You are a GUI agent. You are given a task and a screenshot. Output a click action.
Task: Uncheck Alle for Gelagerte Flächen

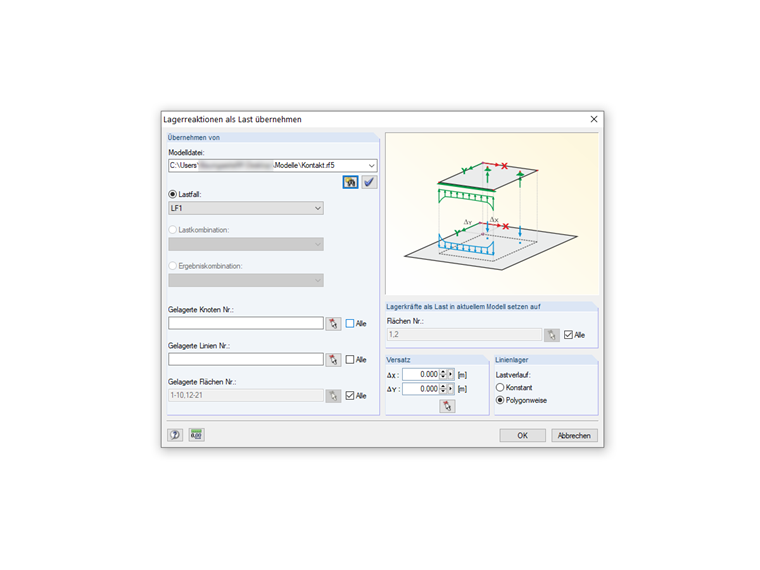[x=350, y=396]
